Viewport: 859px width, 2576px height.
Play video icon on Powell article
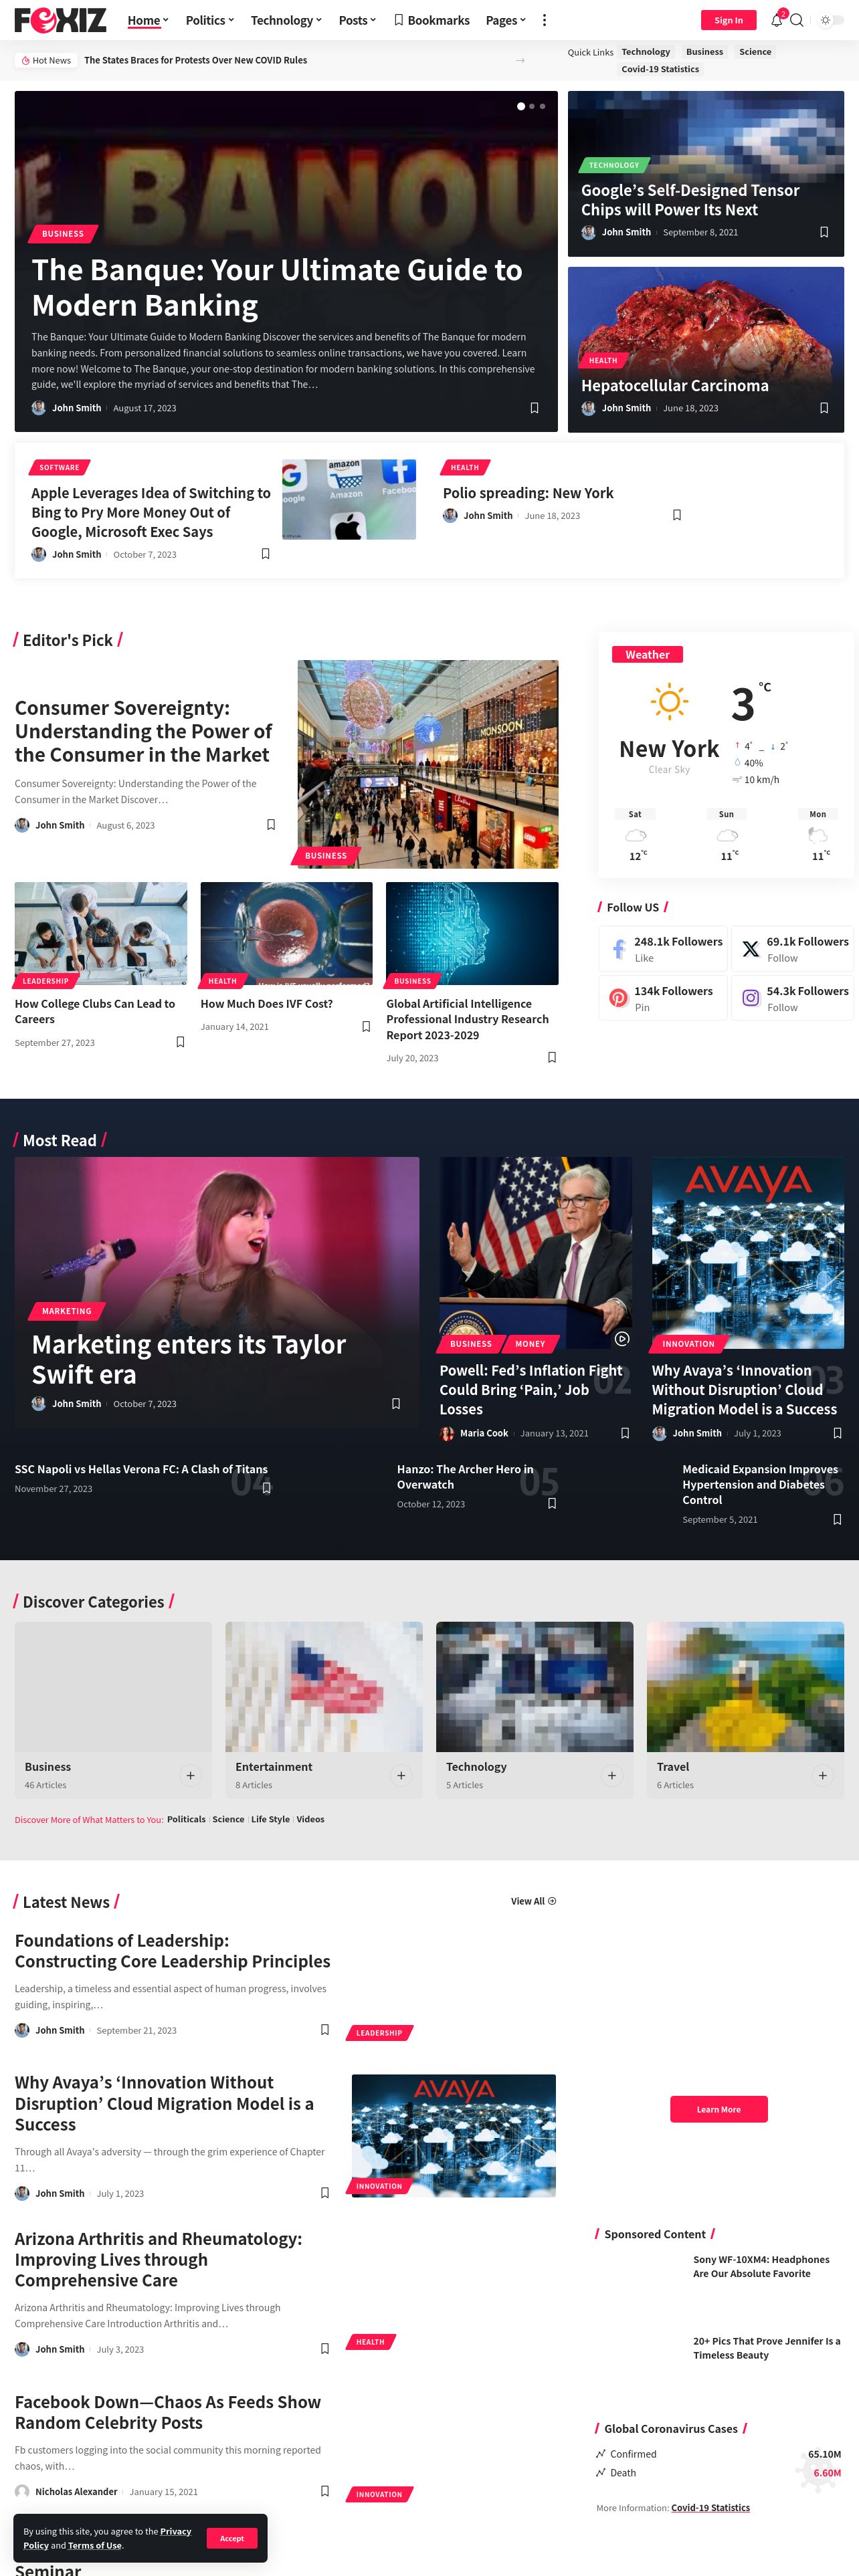tap(622, 1338)
